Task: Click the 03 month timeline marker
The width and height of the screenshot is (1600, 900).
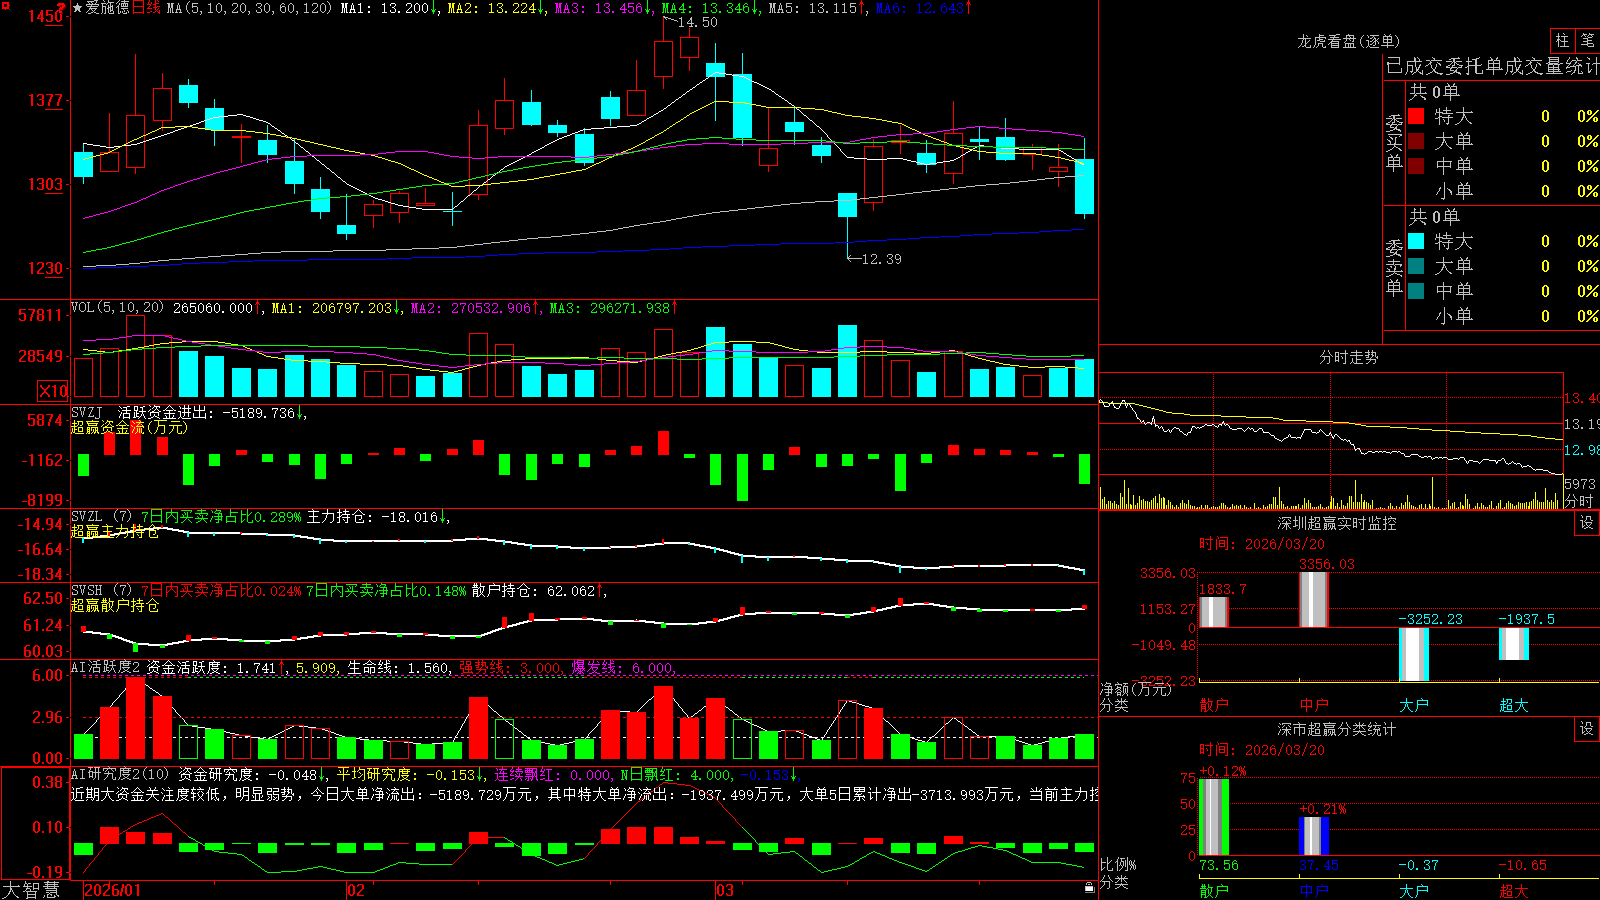Action: [x=725, y=890]
